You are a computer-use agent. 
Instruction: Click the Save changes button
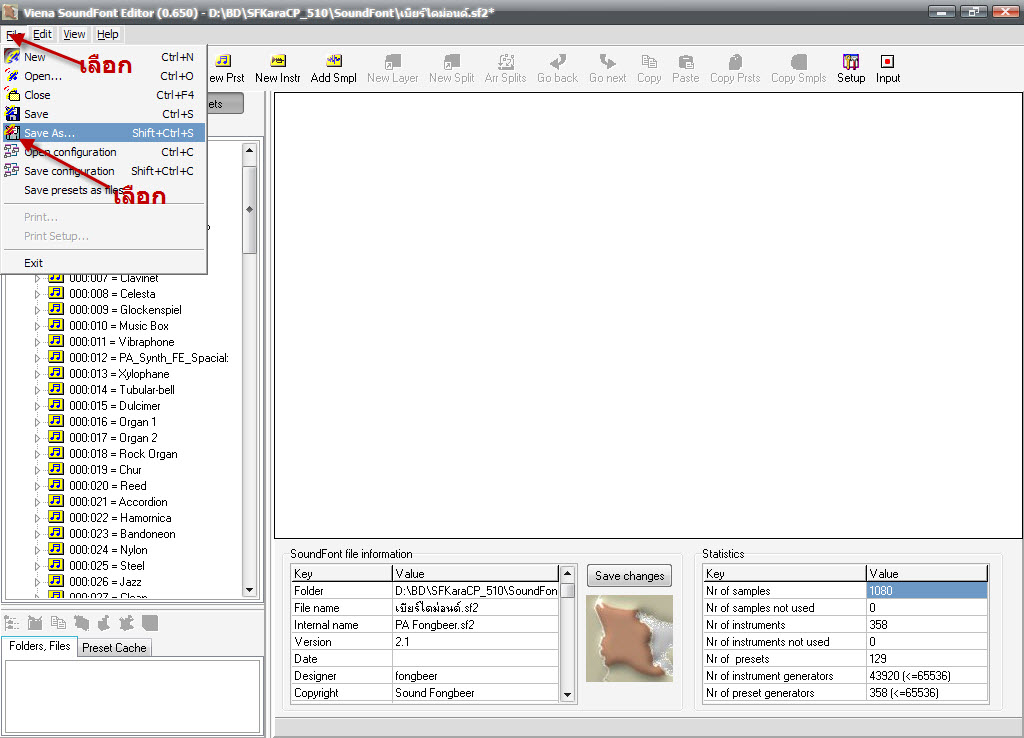pos(630,575)
